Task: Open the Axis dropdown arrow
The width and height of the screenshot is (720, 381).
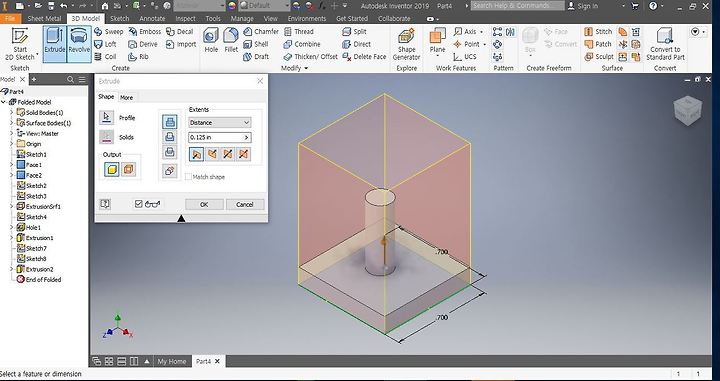Action: coord(481,32)
